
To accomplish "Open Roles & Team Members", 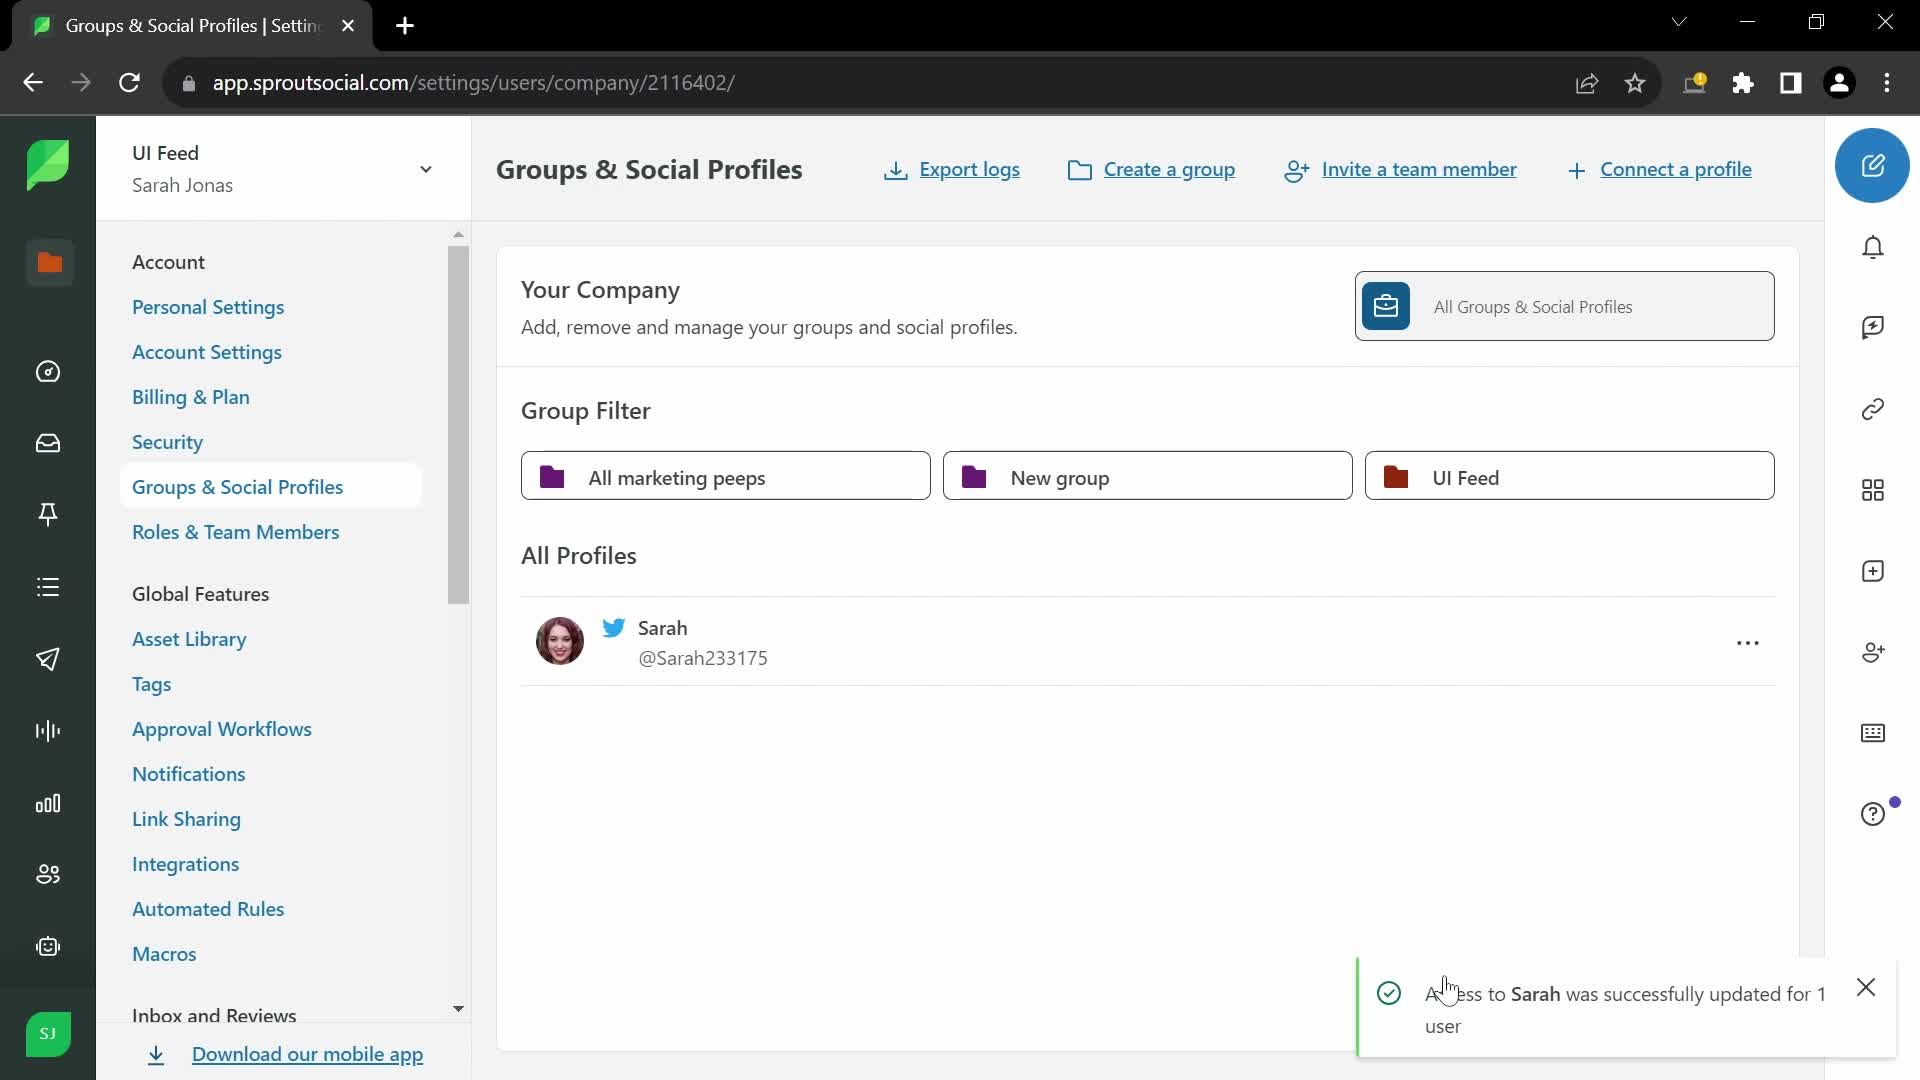I will (236, 532).
